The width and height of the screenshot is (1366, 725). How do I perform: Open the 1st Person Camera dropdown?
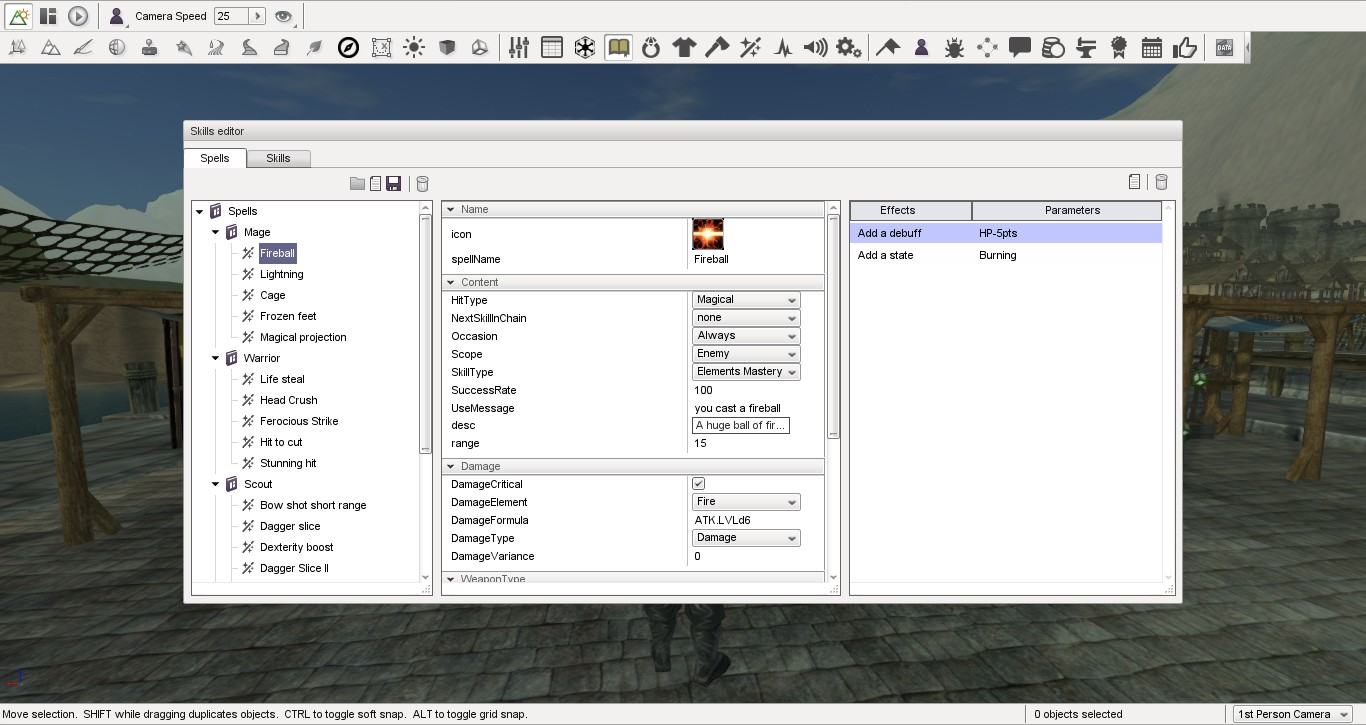(x=1293, y=714)
